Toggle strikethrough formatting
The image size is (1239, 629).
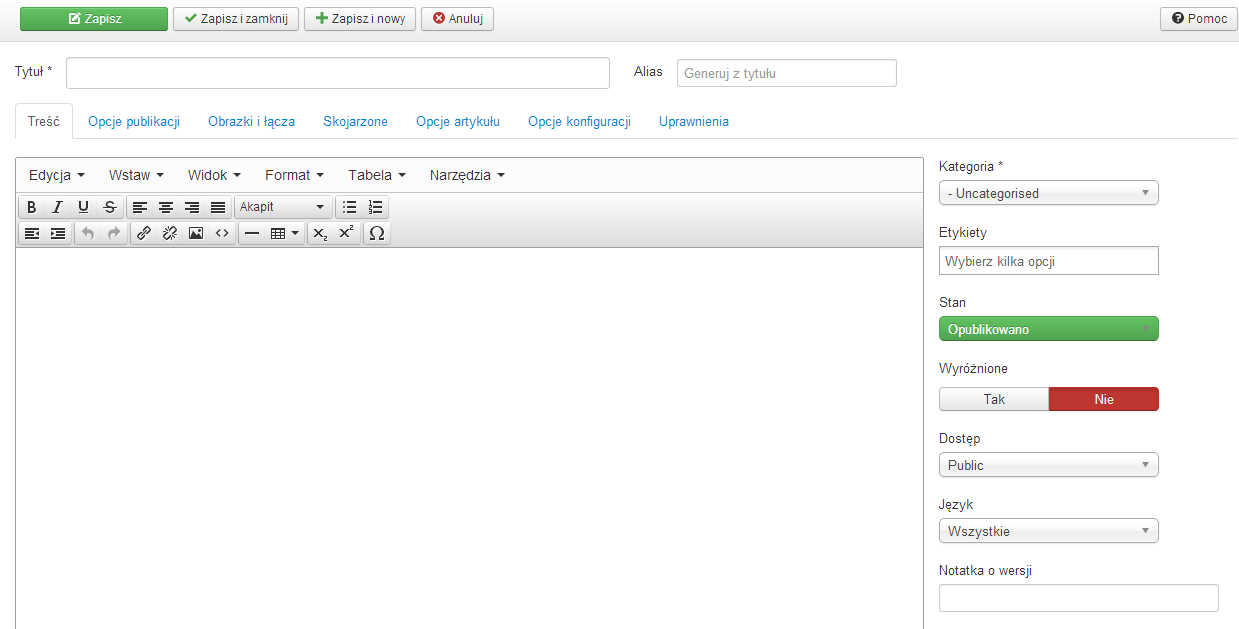point(110,208)
